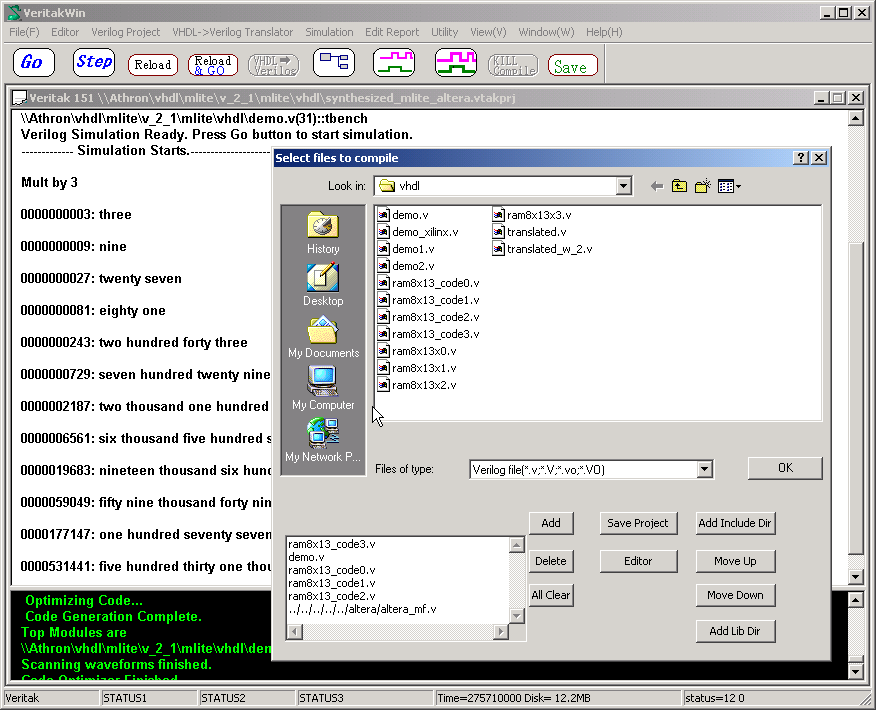Click the Kill Compile toolbar button
This screenshot has height=710, width=876.
(513, 65)
